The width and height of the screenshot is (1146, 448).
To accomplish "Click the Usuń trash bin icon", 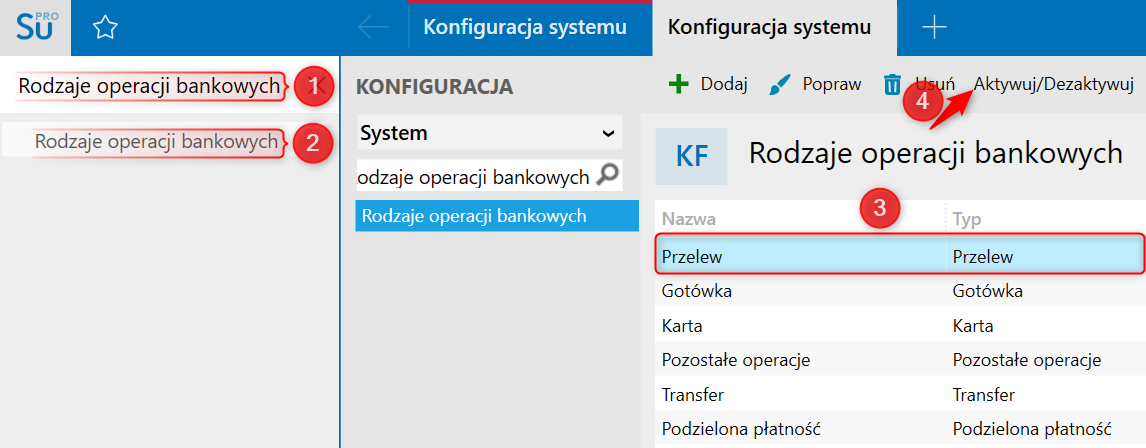I will 892,85.
